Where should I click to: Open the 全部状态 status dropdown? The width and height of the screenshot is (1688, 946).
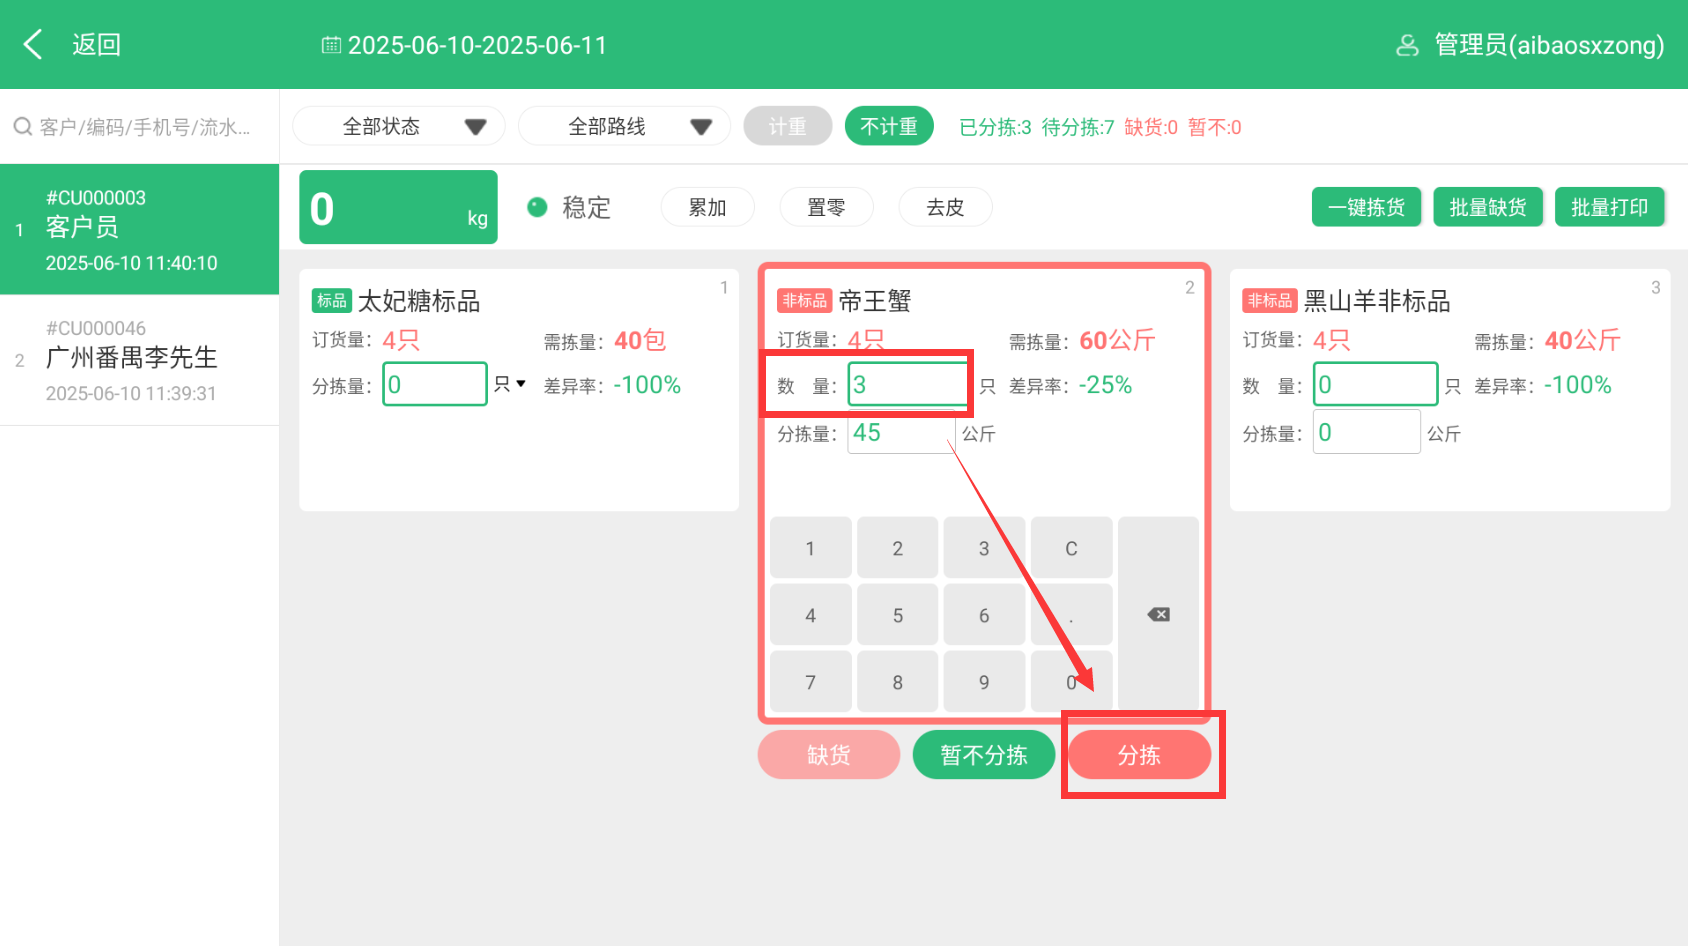coord(398,126)
